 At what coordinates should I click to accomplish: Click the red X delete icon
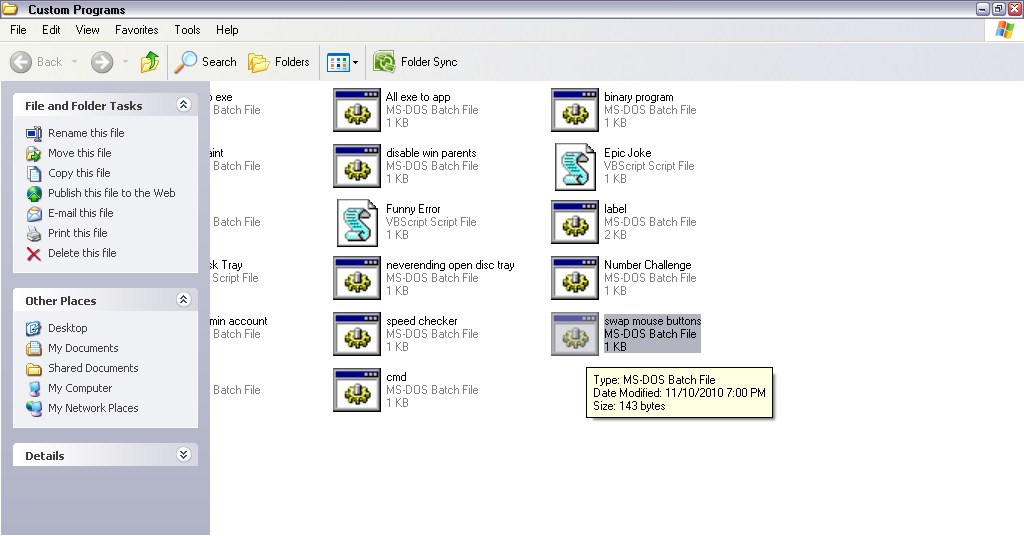tap(34, 254)
